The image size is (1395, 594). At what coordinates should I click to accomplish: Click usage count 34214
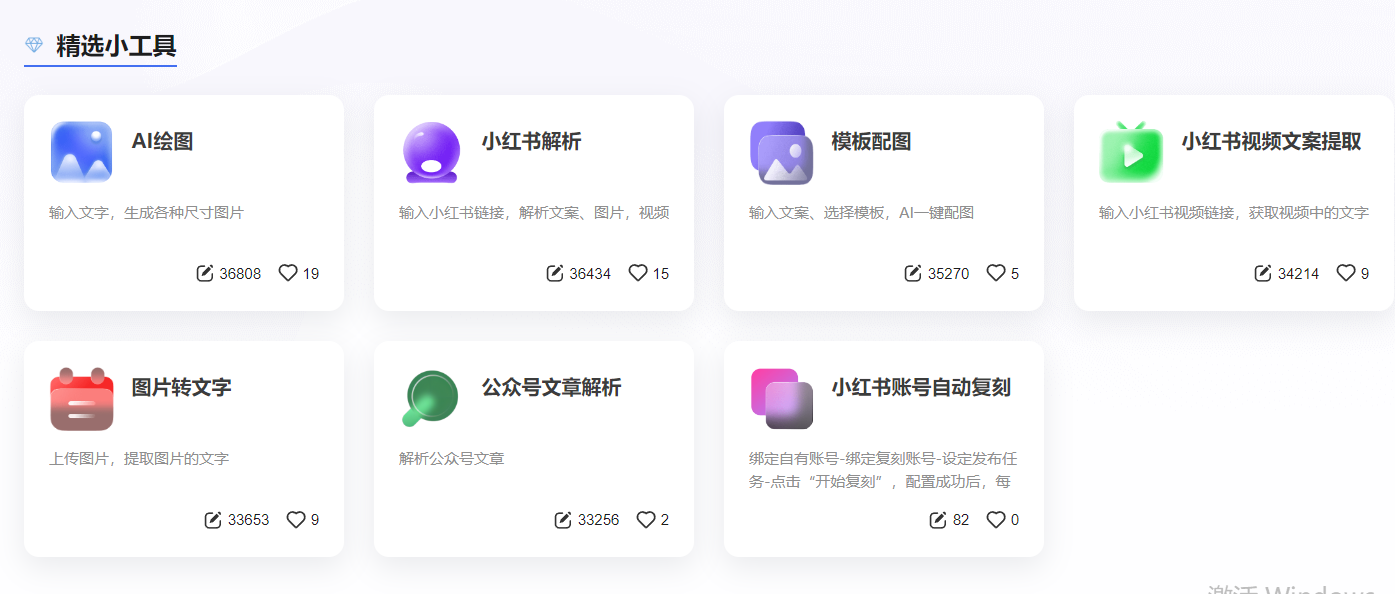pyautogui.click(x=1298, y=274)
